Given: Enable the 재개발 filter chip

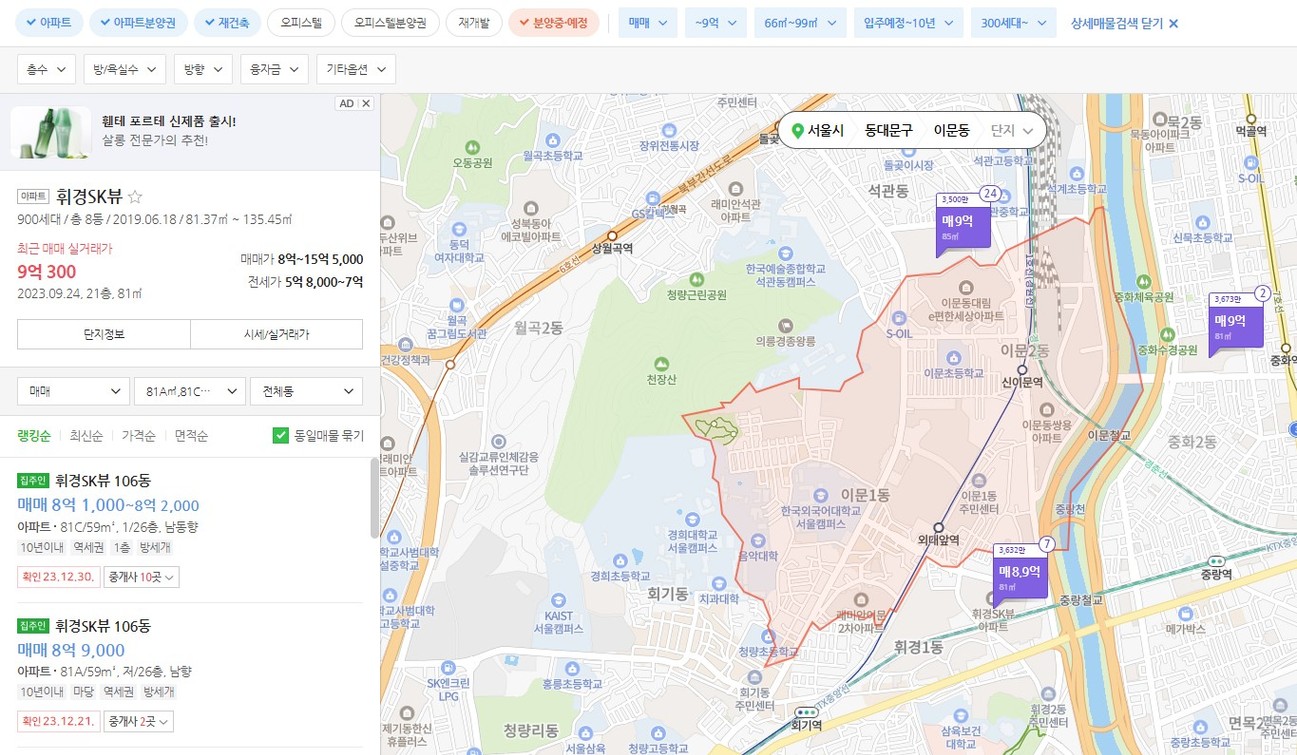Looking at the screenshot, I should pos(474,22).
